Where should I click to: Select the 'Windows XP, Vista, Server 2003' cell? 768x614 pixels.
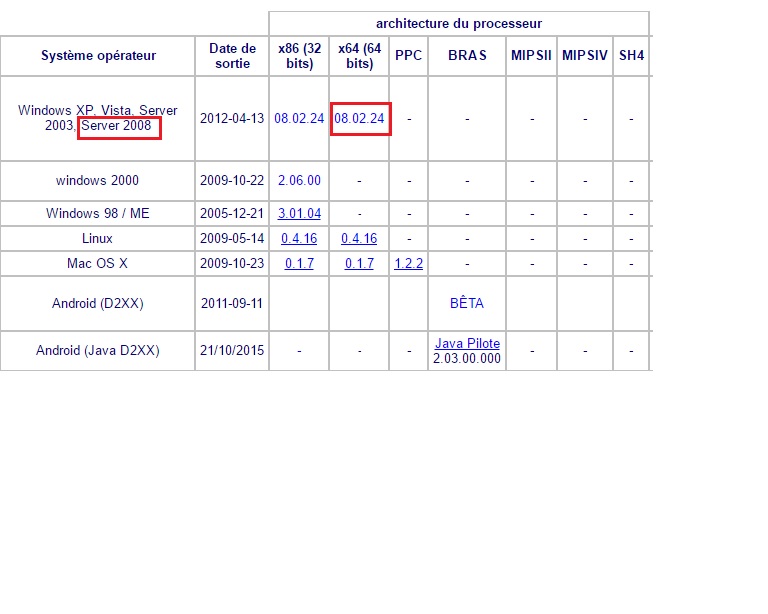click(x=97, y=118)
